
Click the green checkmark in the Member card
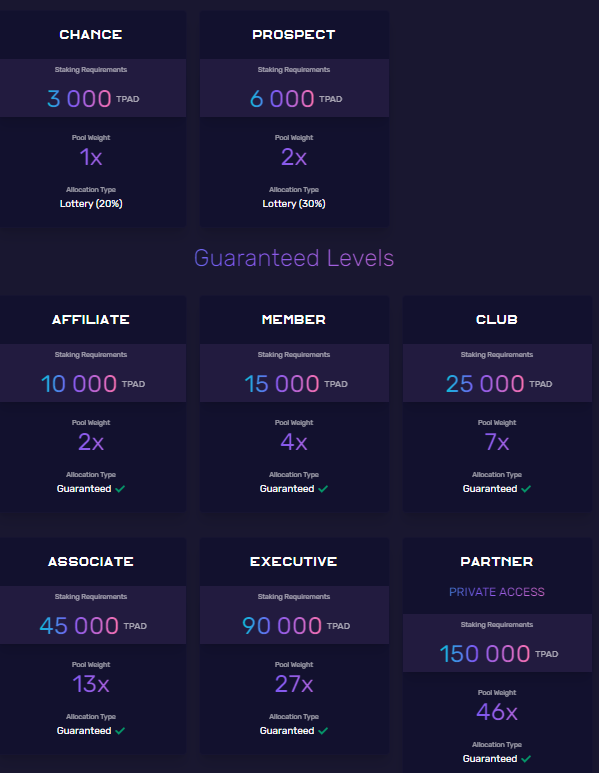coord(323,489)
